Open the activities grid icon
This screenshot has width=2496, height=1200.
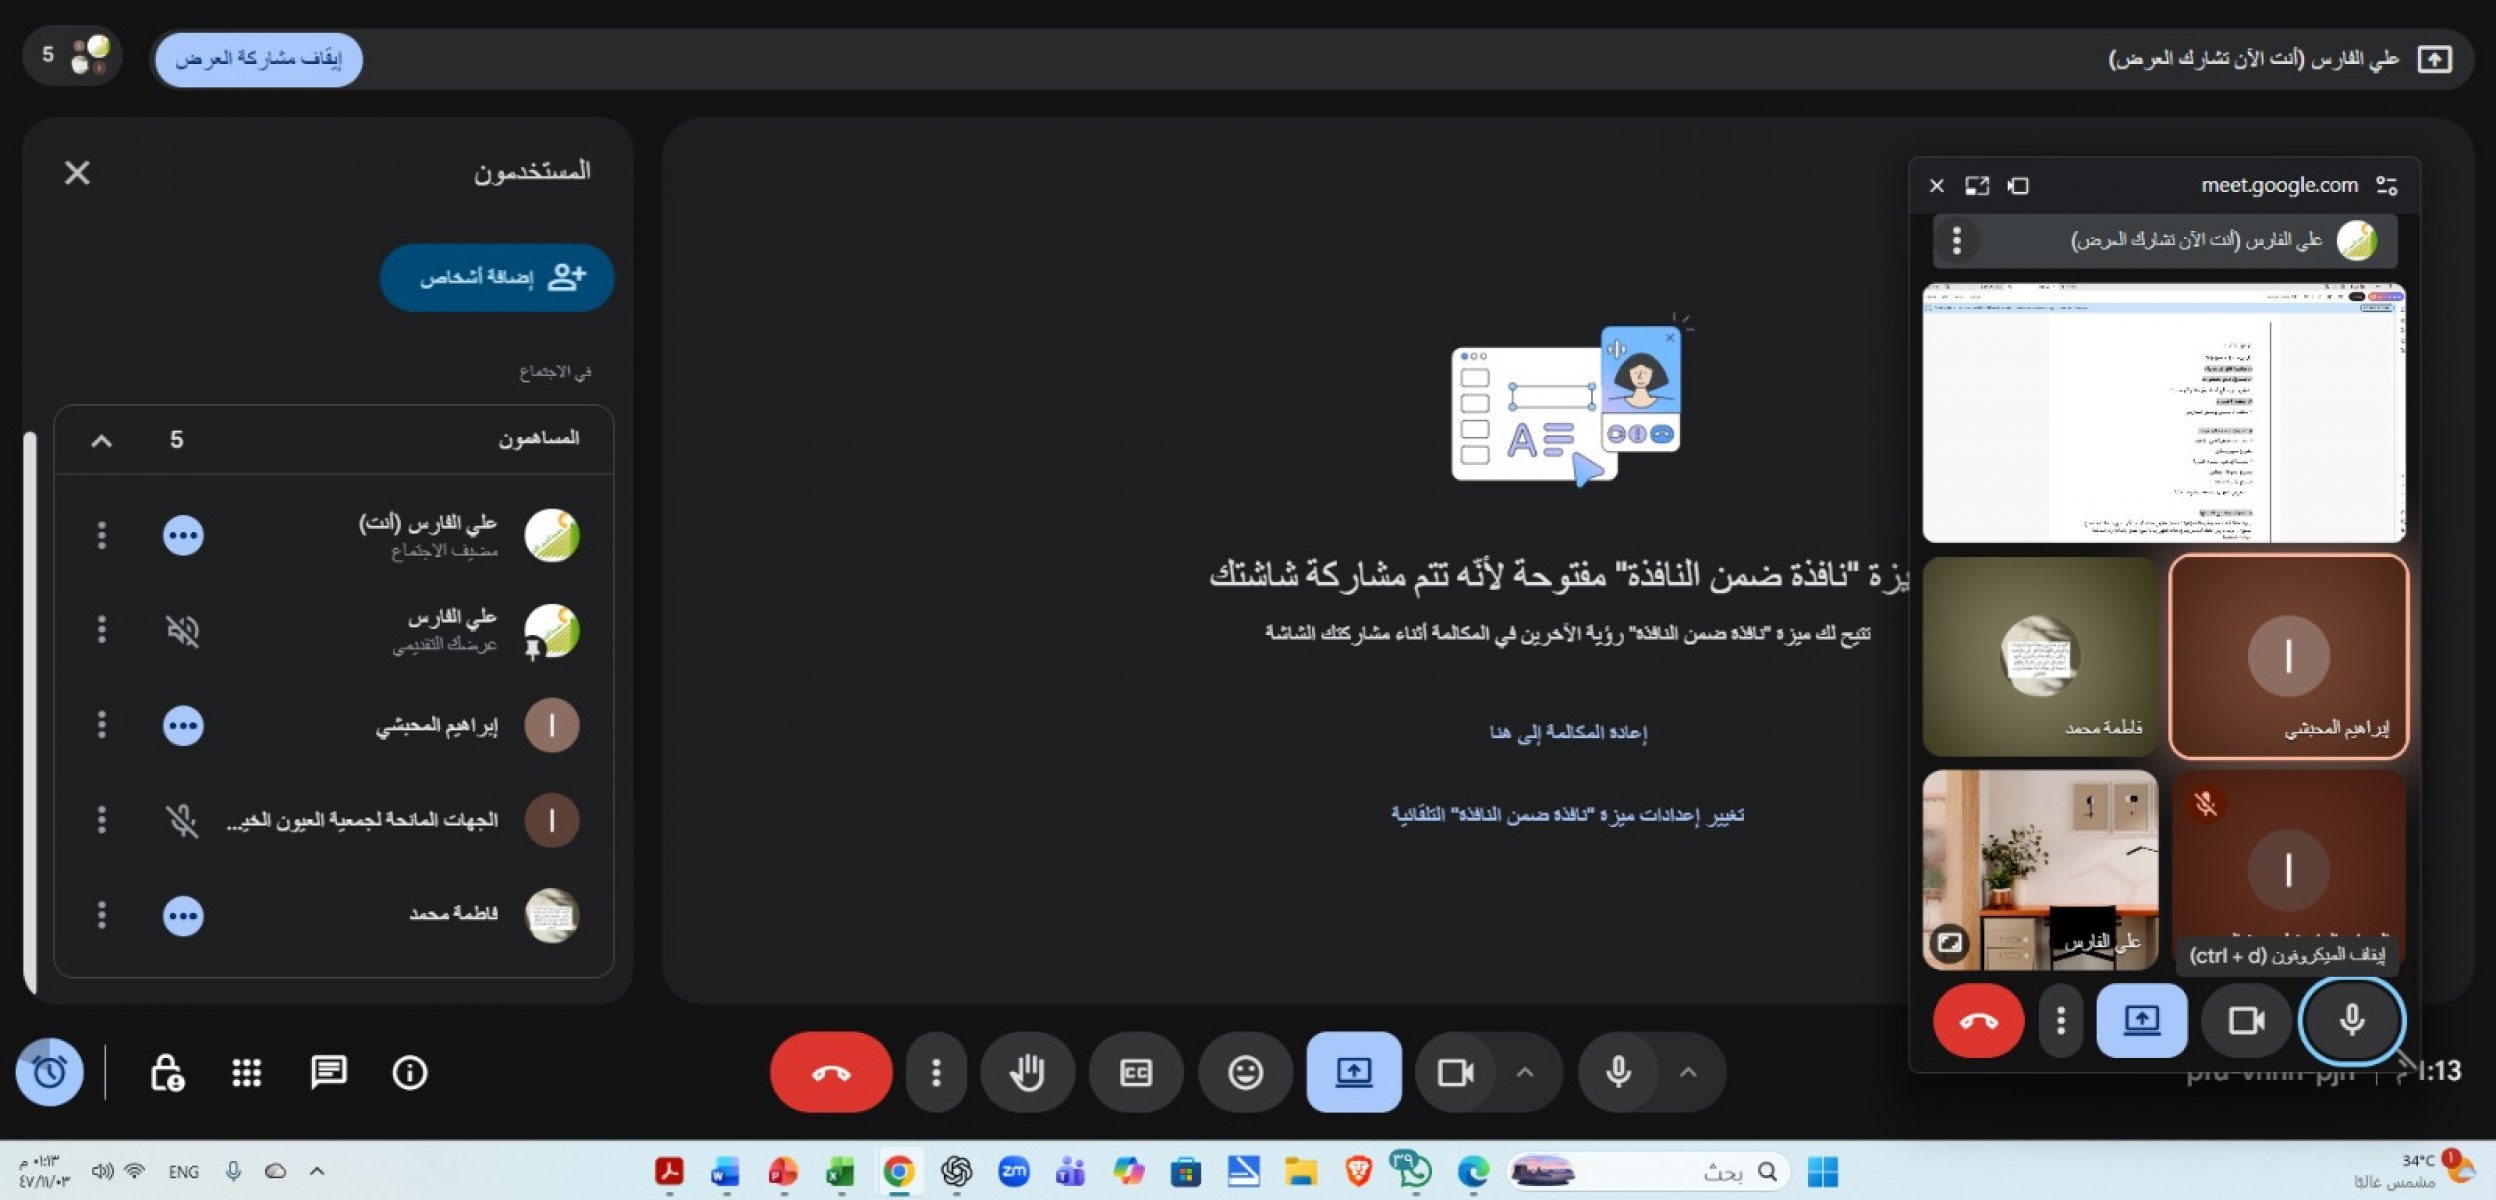pyautogui.click(x=246, y=1073)
